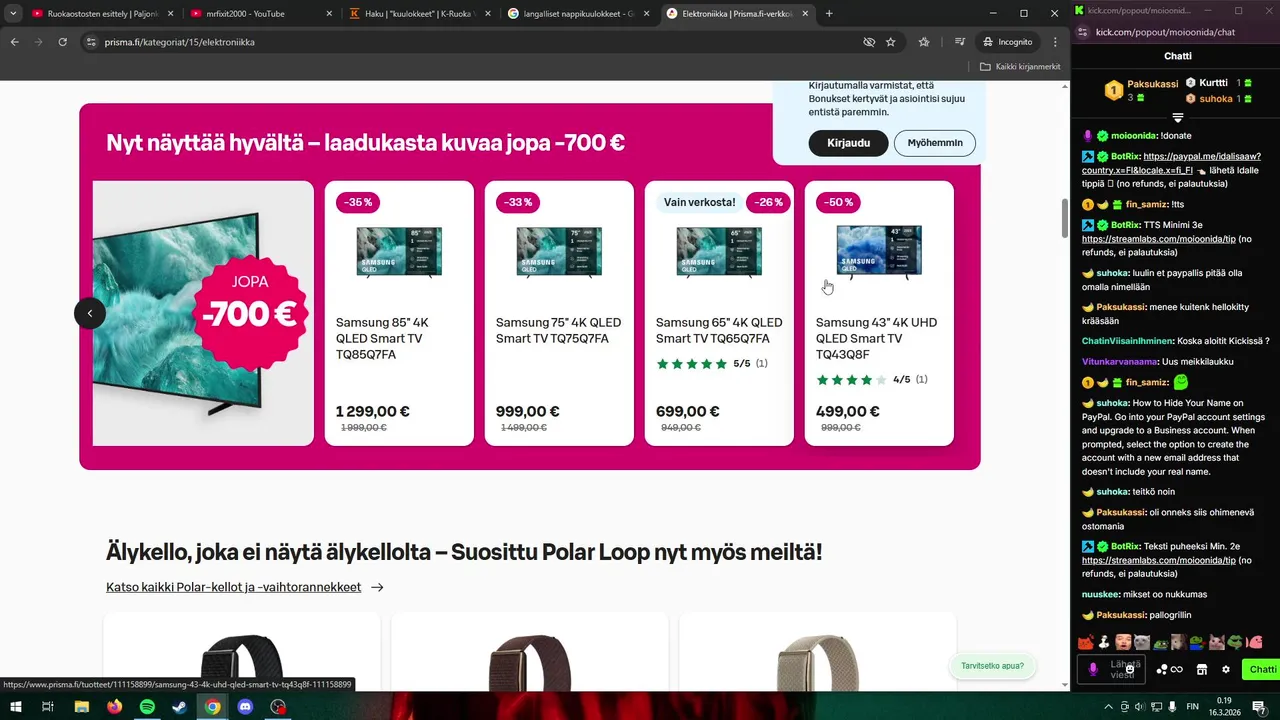Expand the leaderboard arrow under Paksukassi
1280x720 pixels.
click(1178, 118)
